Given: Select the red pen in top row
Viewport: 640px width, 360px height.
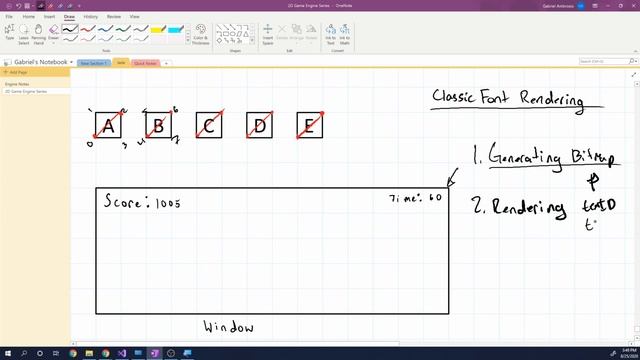Looking at the screenshot, I should [87, 29].
